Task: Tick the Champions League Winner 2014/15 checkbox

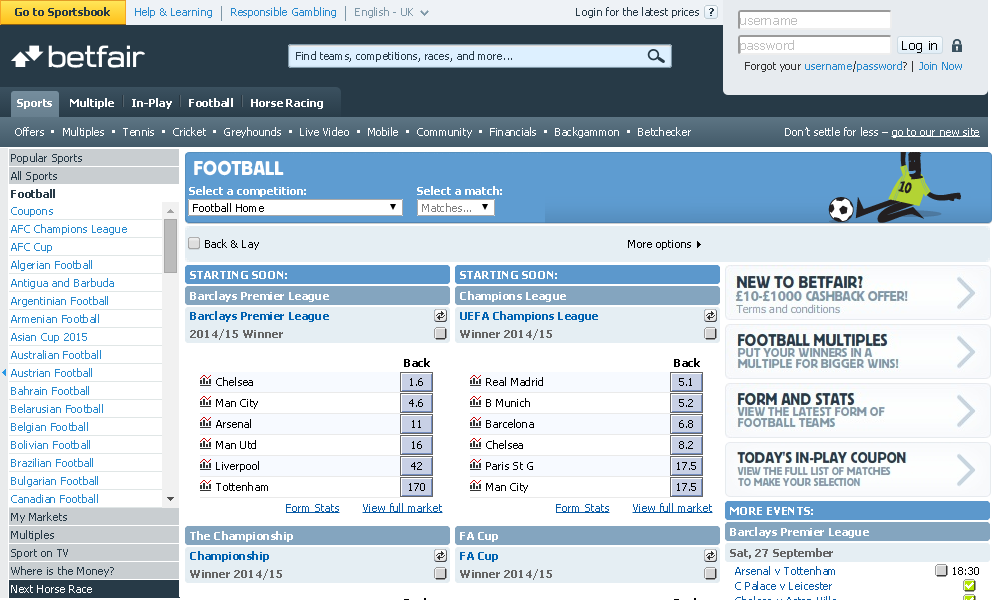Action: [710, 333]
